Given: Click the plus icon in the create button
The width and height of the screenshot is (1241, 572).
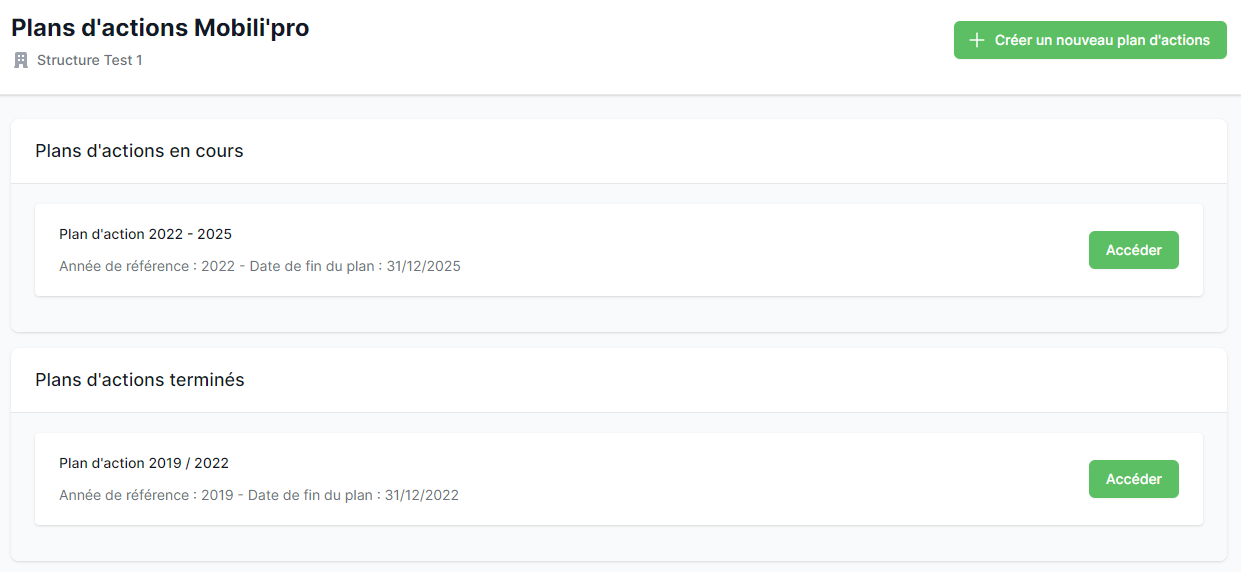Looking at the screenshot, I should coord(977,41).
